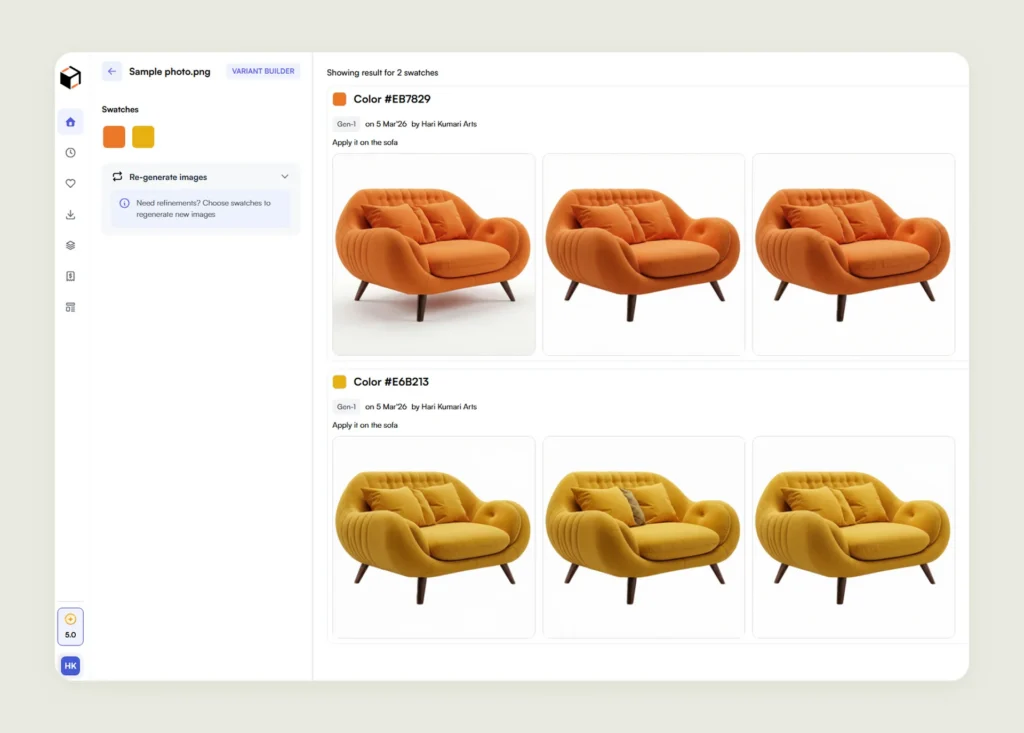Open the credits balance 5.0 badge
The height and width of the screenshot is (733, 1024).
70,626
